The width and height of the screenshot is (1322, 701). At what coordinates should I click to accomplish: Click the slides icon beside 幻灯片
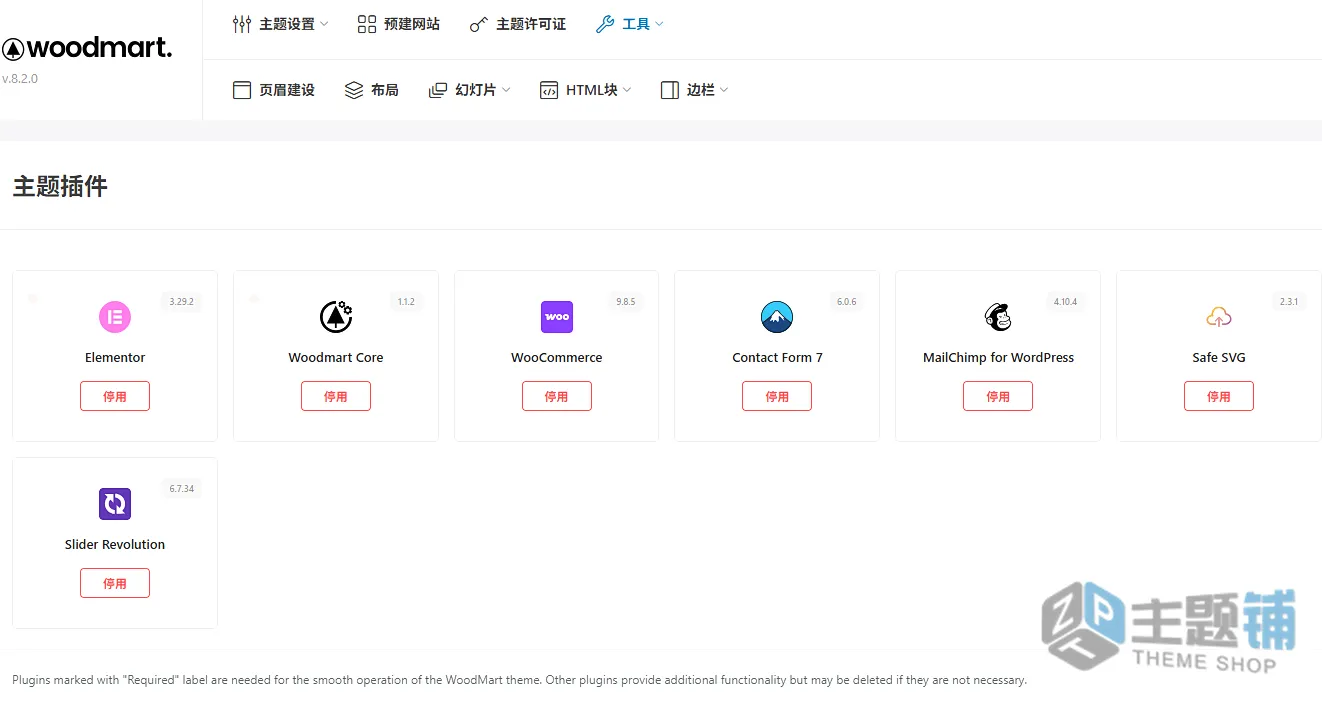(x=438, y=90)
